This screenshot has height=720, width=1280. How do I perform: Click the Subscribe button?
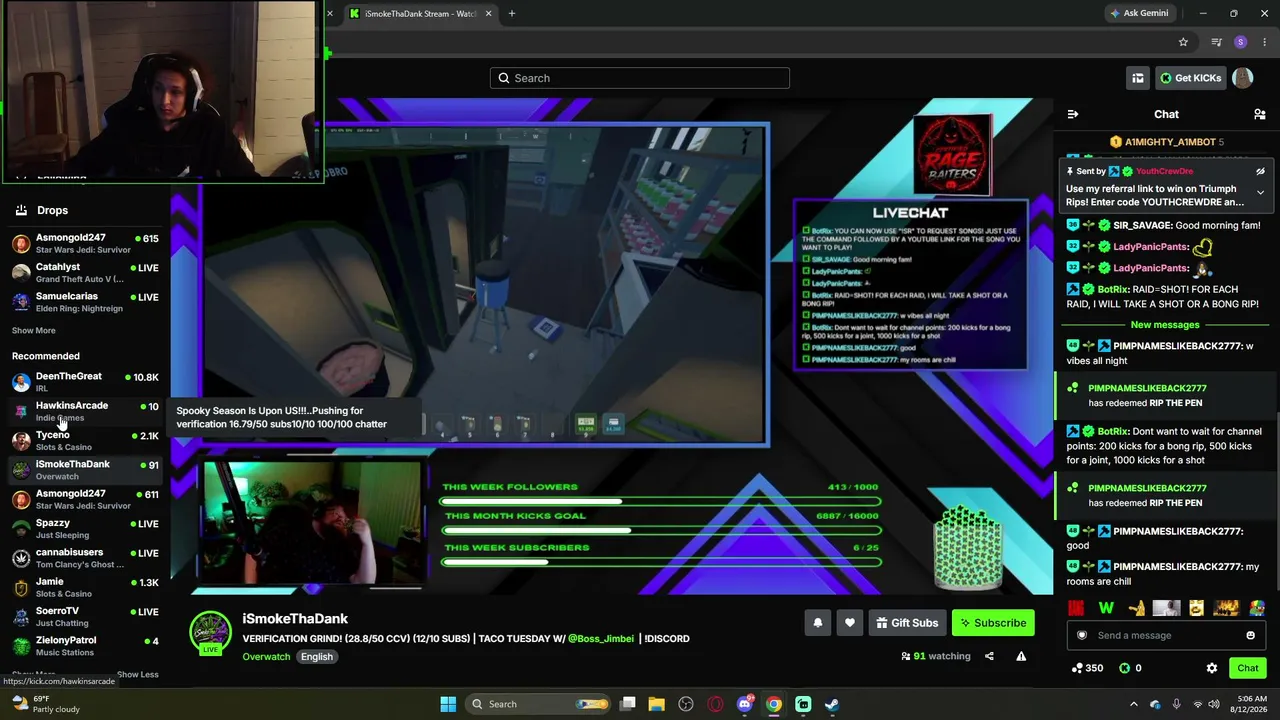pyautogui.click(x=993, y=623)
